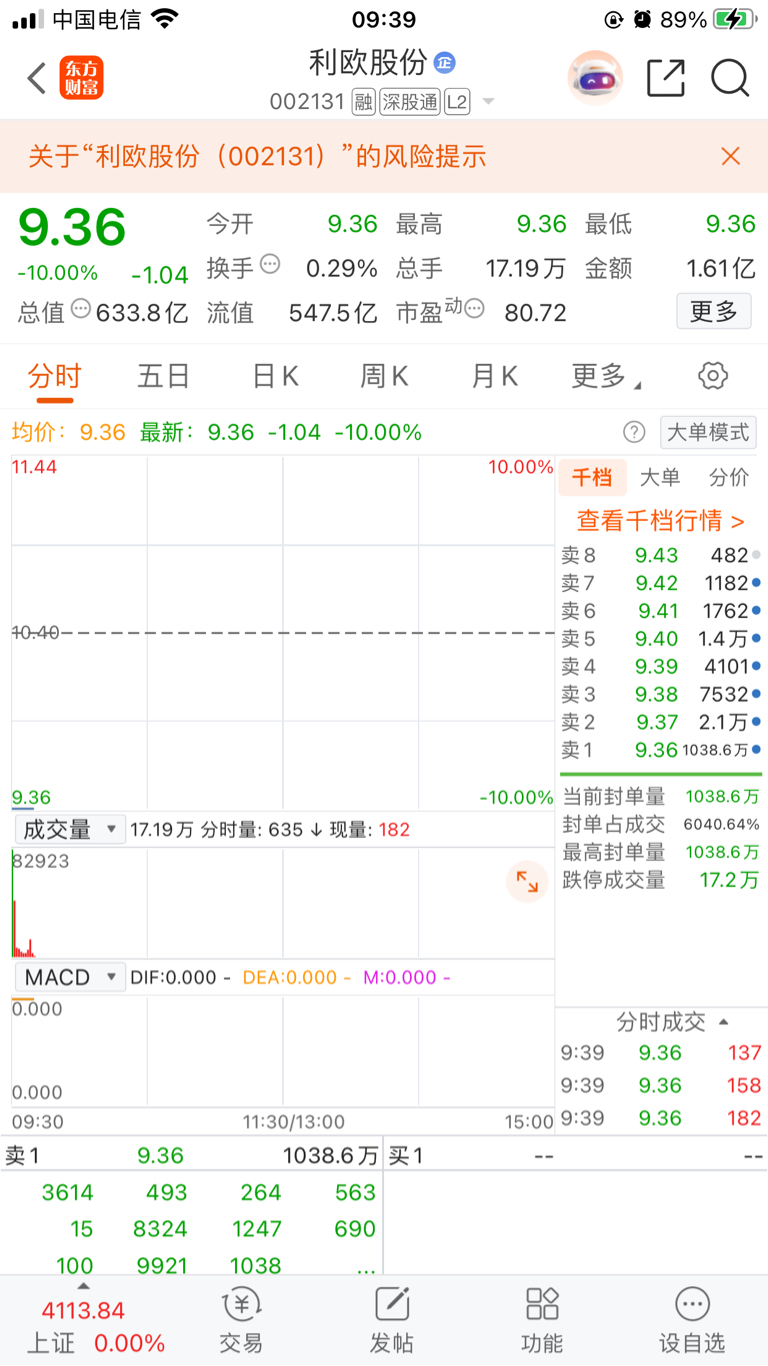Switch to the 分价 tab
768x1366 pixels.
point(728,477)
